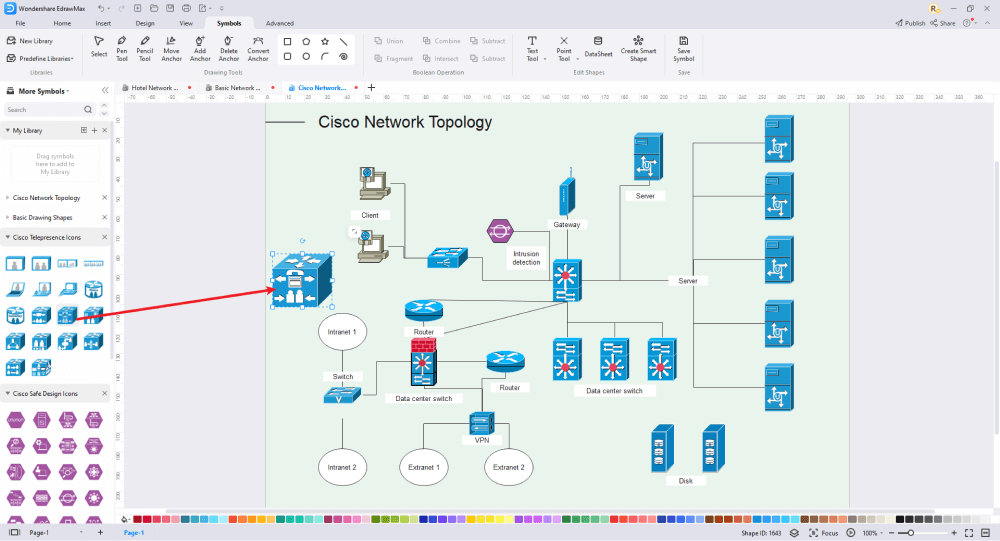Select the Pen Tool

point(122,49)
